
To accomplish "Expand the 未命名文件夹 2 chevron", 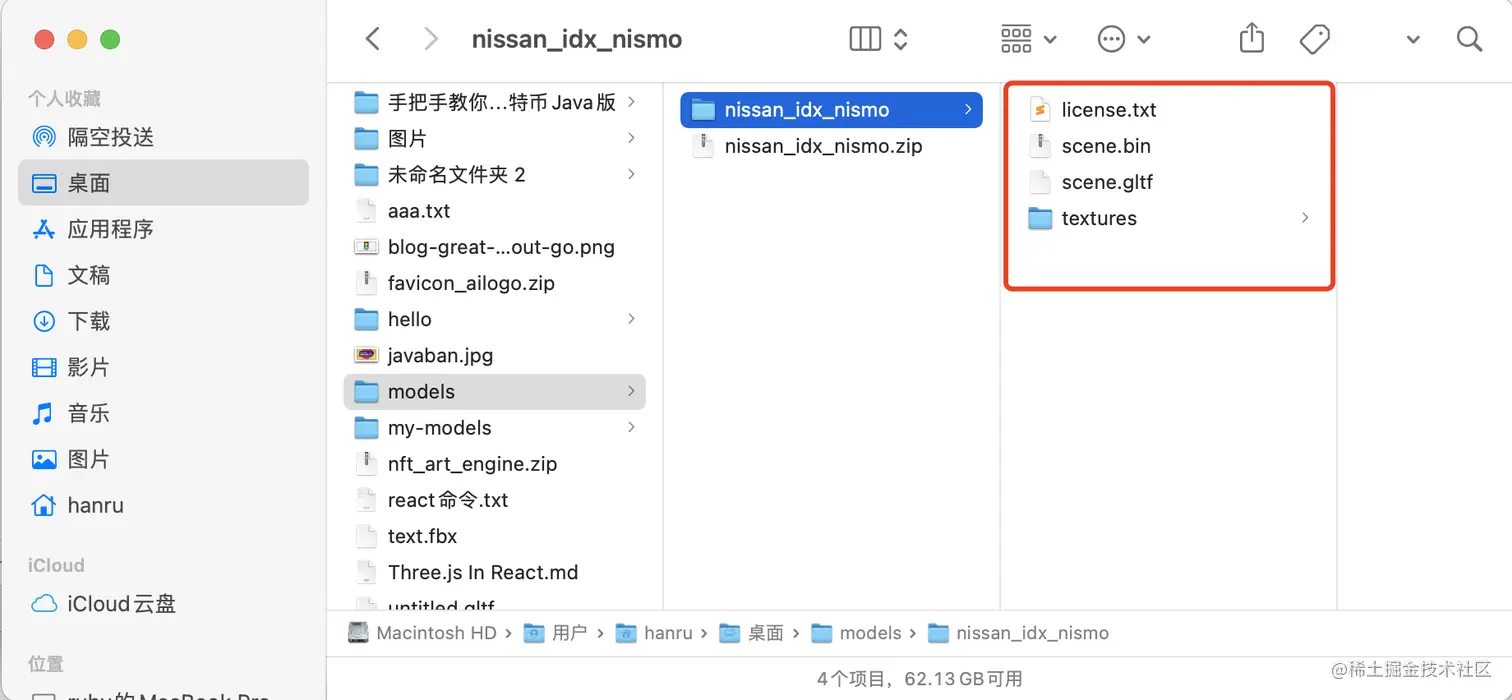I will 631,174.
